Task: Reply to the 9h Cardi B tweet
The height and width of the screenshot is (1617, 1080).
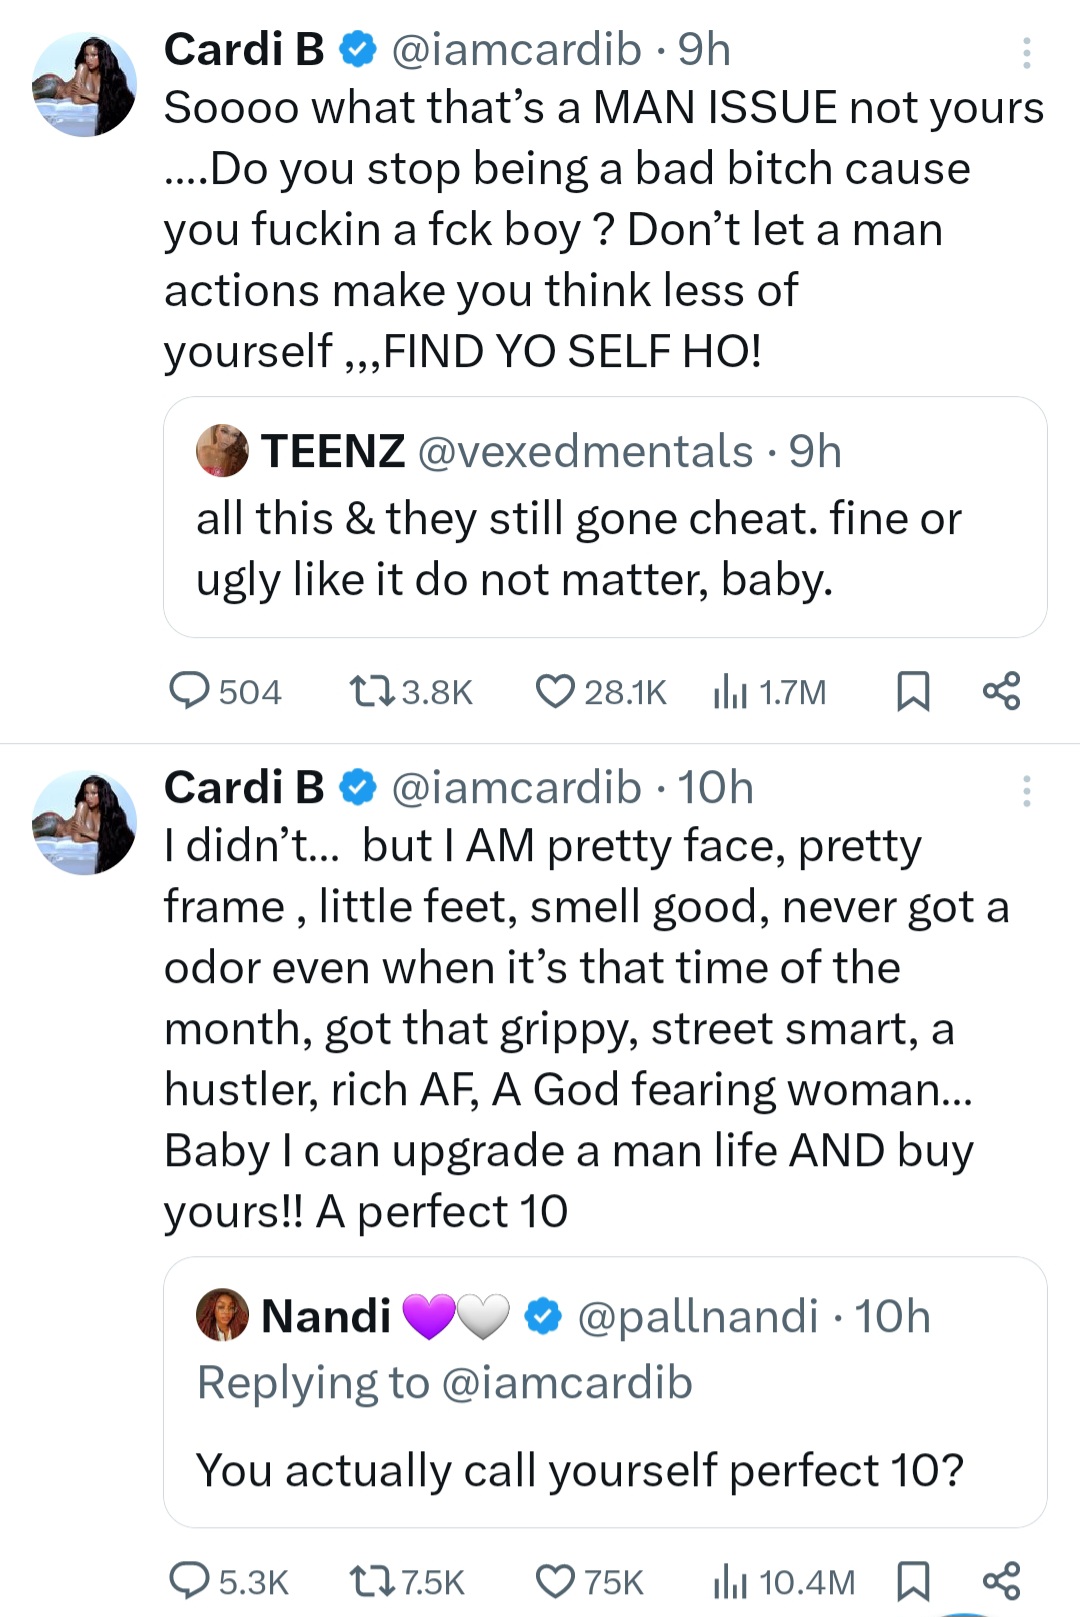Action: (189, 691)
